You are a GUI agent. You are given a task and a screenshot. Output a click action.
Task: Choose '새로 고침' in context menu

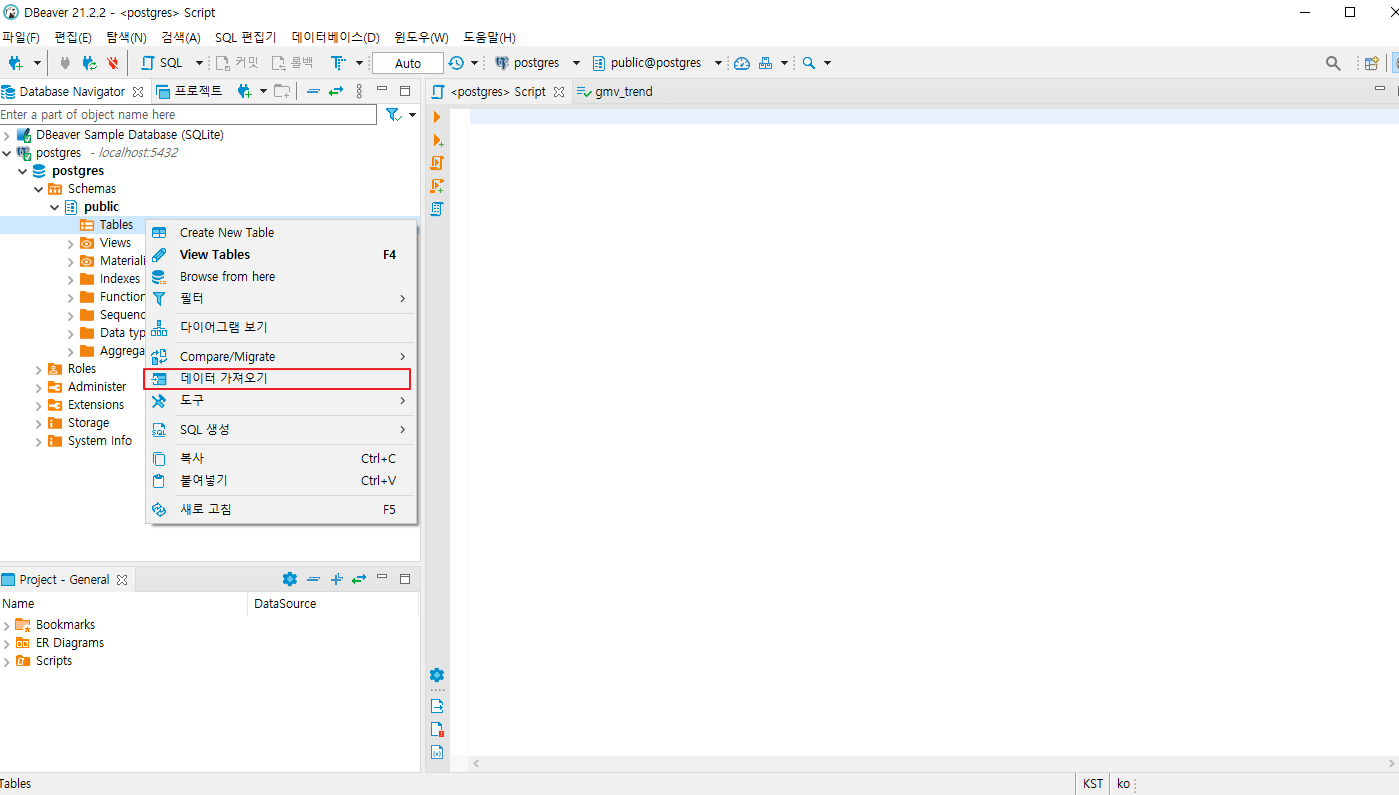pos(281,510)
